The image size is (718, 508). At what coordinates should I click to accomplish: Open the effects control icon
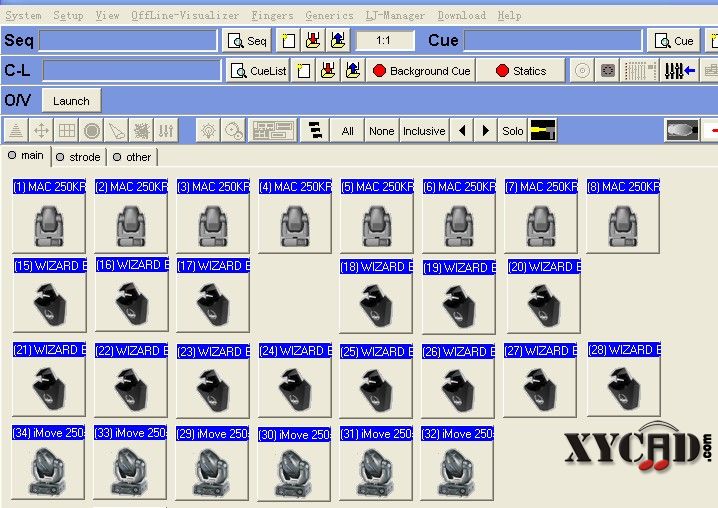(x=141, y=131)
